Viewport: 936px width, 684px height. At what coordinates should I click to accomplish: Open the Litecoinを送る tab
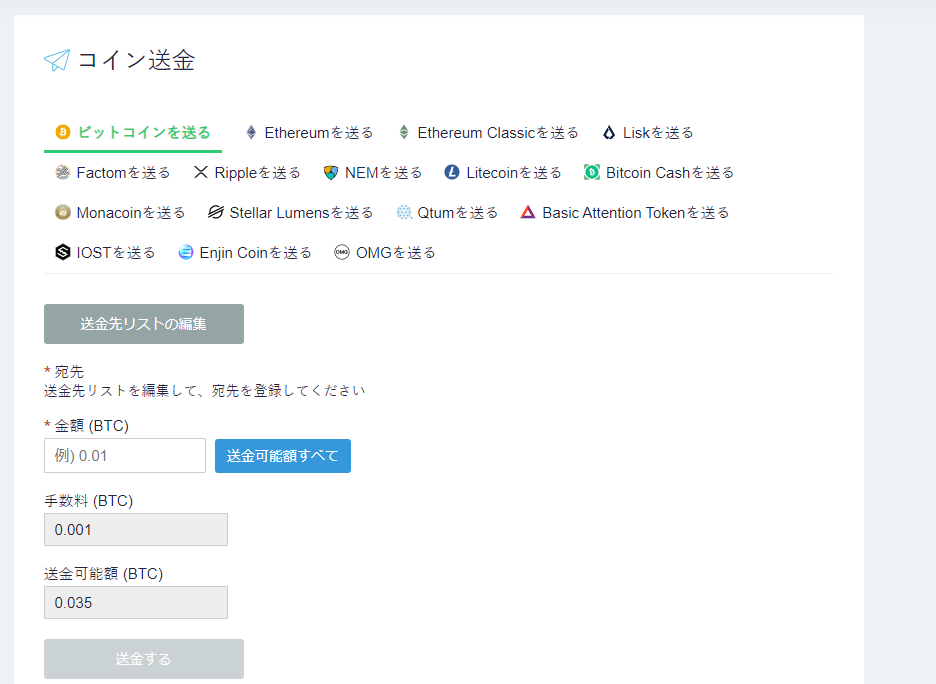(503, 172)
